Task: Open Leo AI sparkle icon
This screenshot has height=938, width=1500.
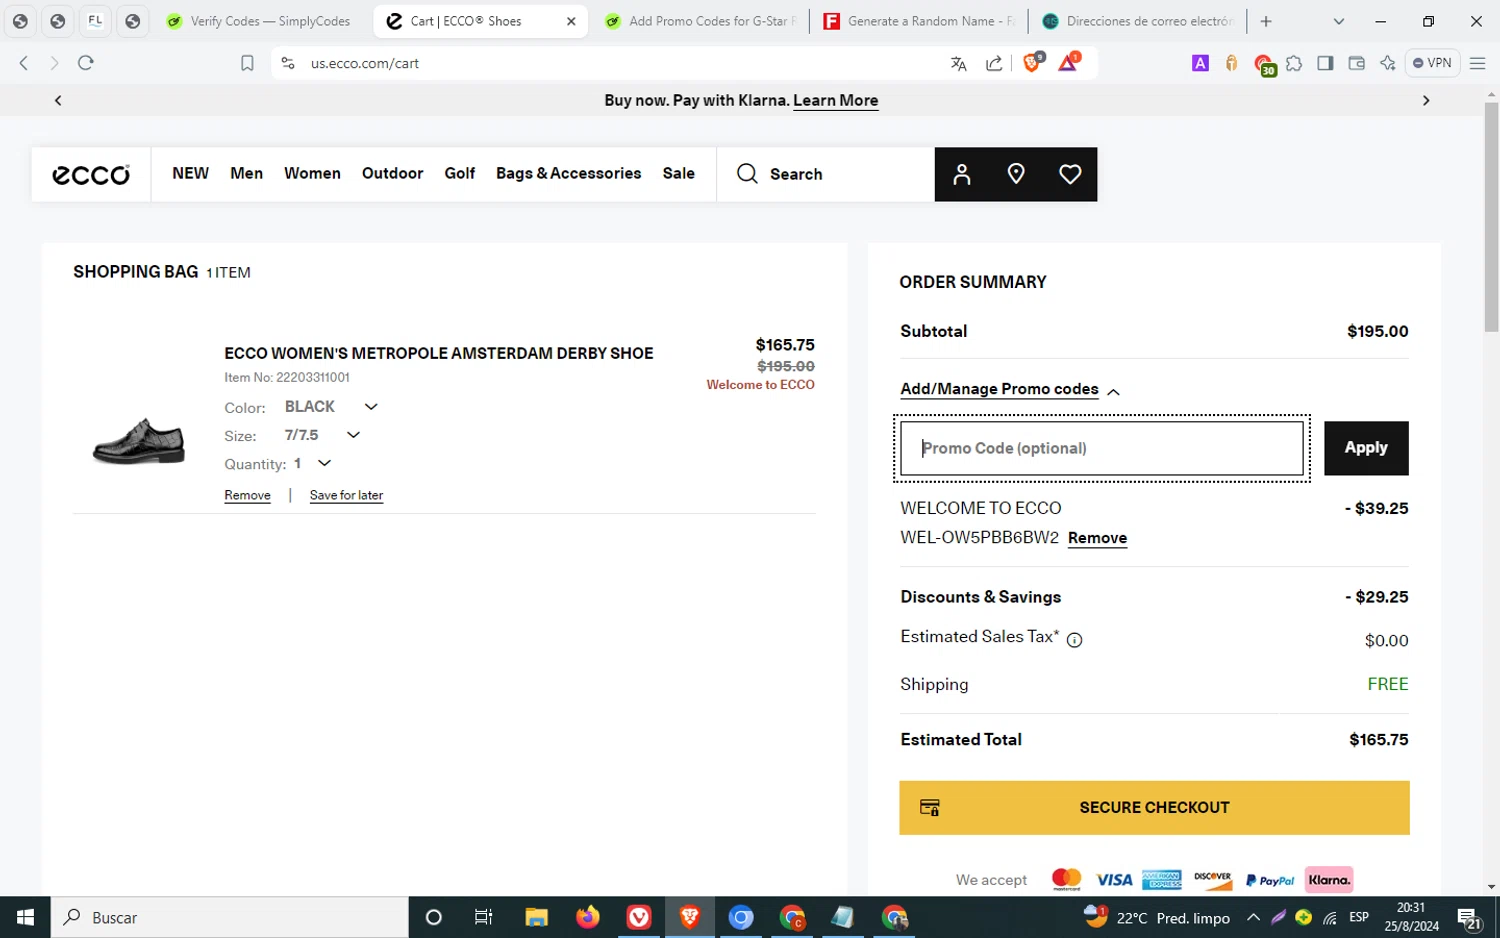Action: pyautogui.click(x=1387, y=63)
